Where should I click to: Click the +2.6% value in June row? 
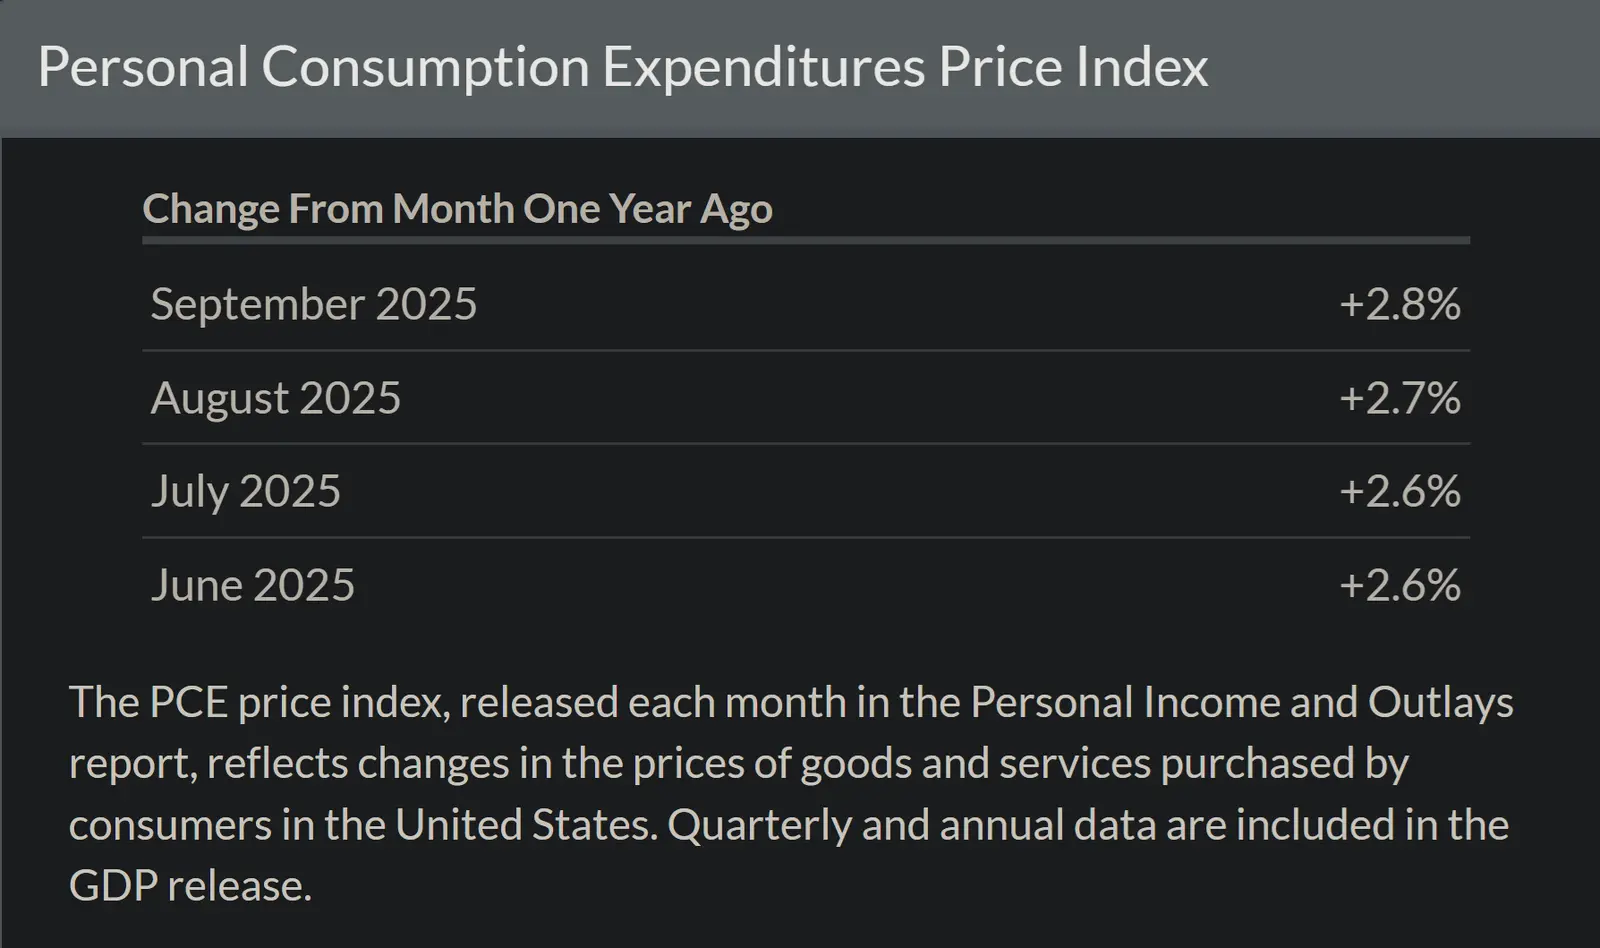pos(1399,585)
